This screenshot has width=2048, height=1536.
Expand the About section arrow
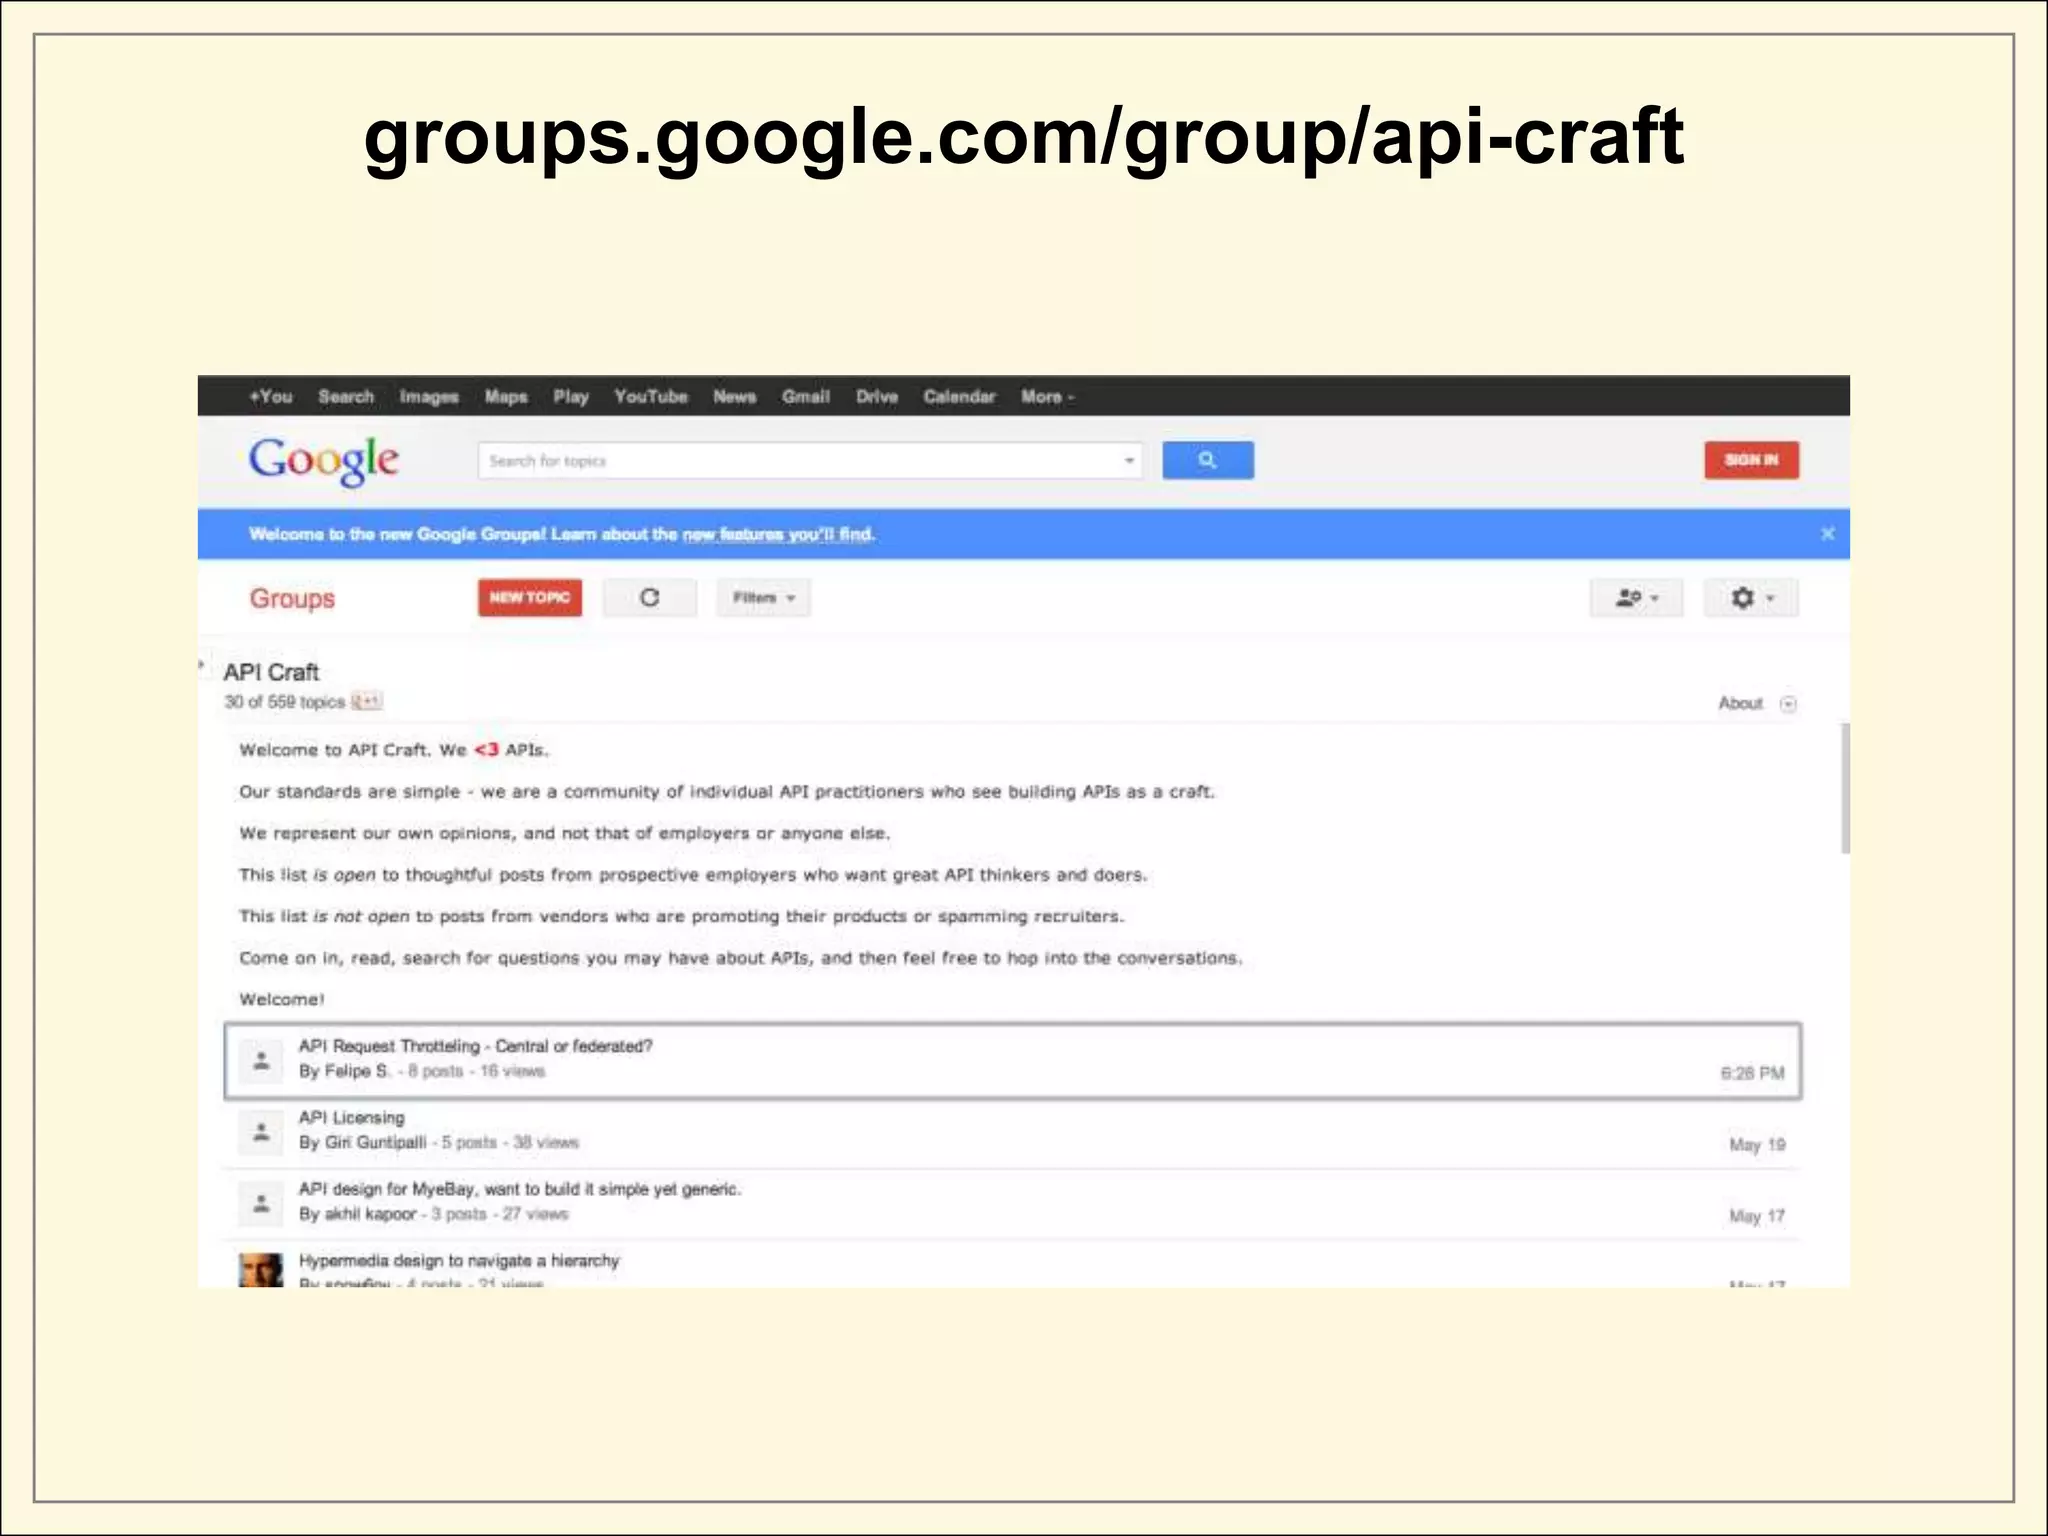[x=1788, y=704]
